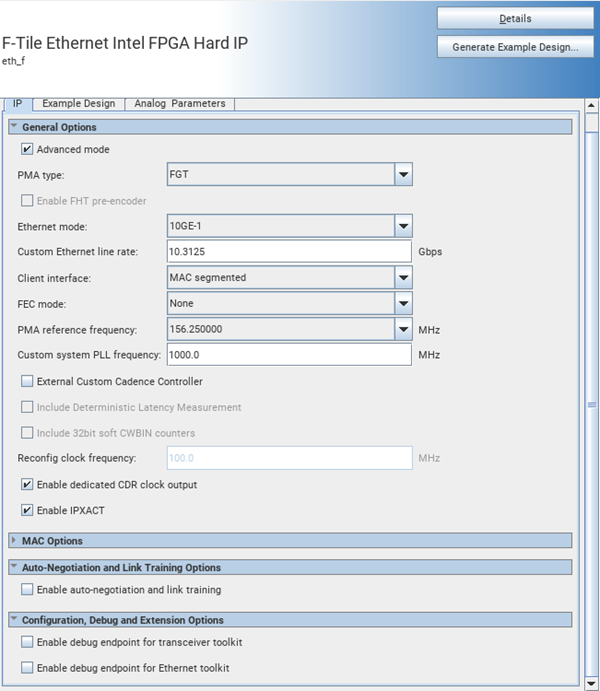Uncheck Enable IPXACT checkbox
600x691 pixels.
[27, 510]
